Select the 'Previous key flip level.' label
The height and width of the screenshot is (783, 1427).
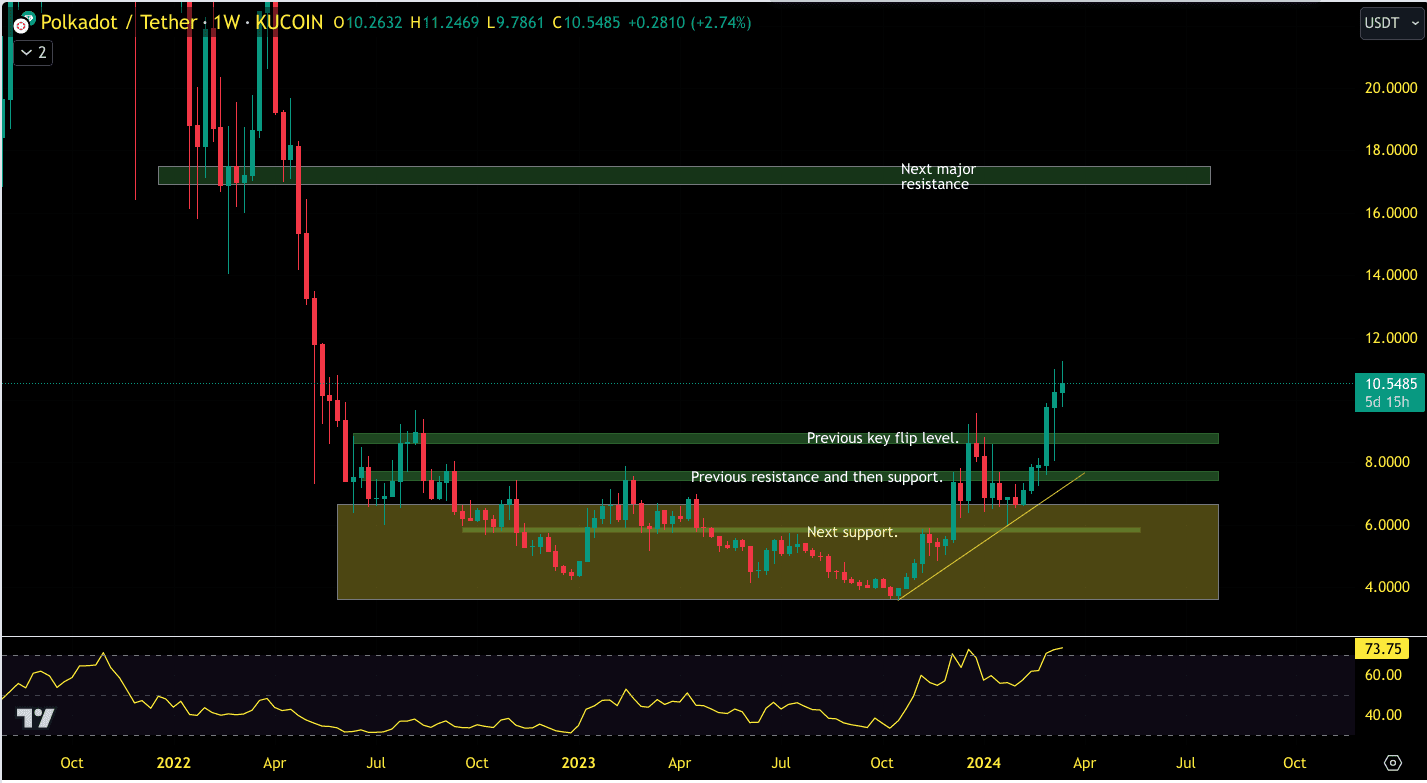pyautogui.click(x=883, y=438)
